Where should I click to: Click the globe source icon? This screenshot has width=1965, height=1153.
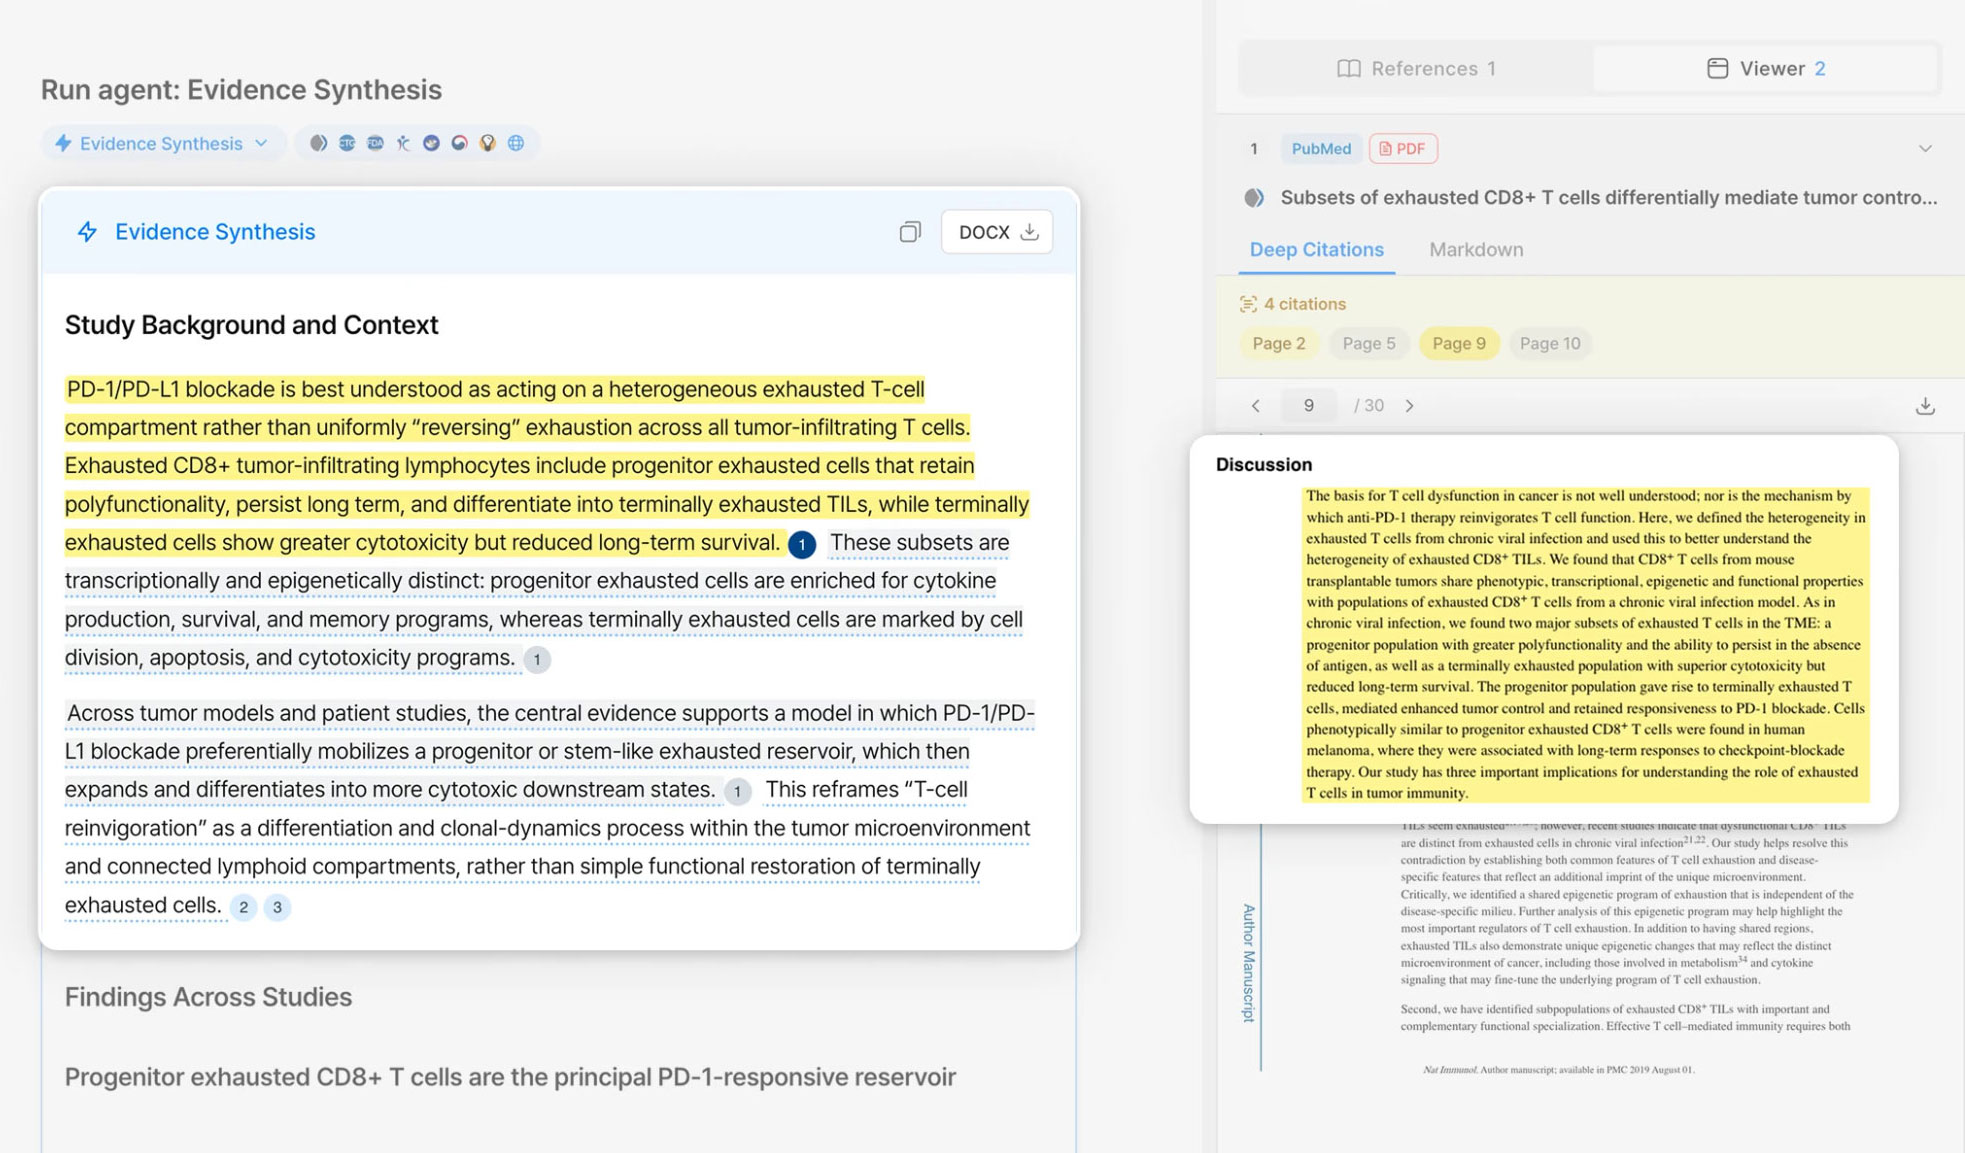pos(516,143)
